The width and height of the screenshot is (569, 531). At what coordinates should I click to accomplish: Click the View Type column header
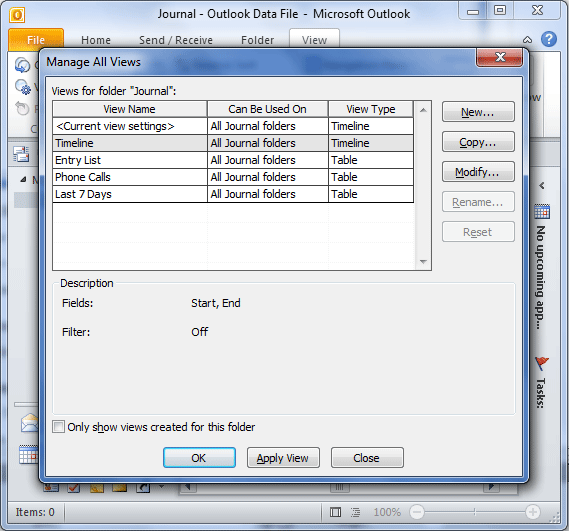pyautogui.click(x=371, y=109)
